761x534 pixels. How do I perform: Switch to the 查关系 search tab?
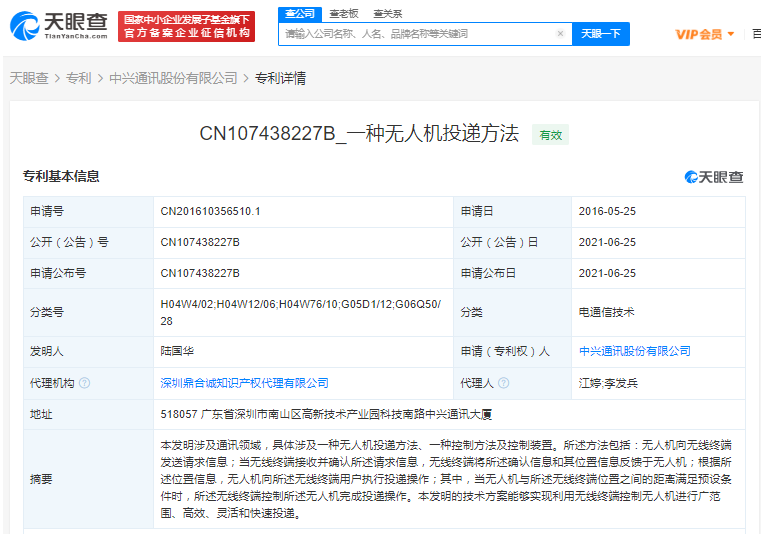(x=387, y=14)
